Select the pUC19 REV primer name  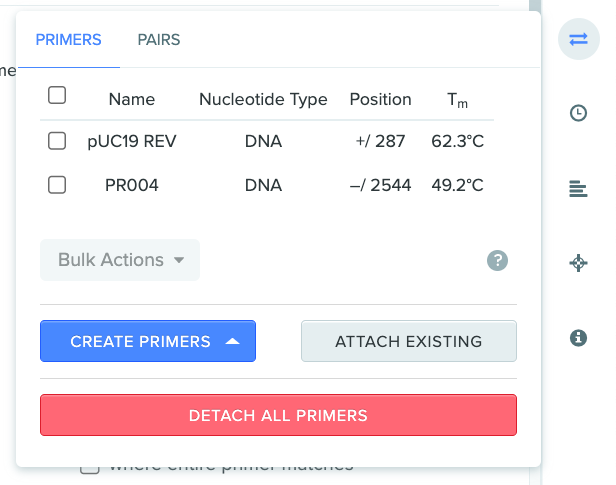[x=132, y=141]
